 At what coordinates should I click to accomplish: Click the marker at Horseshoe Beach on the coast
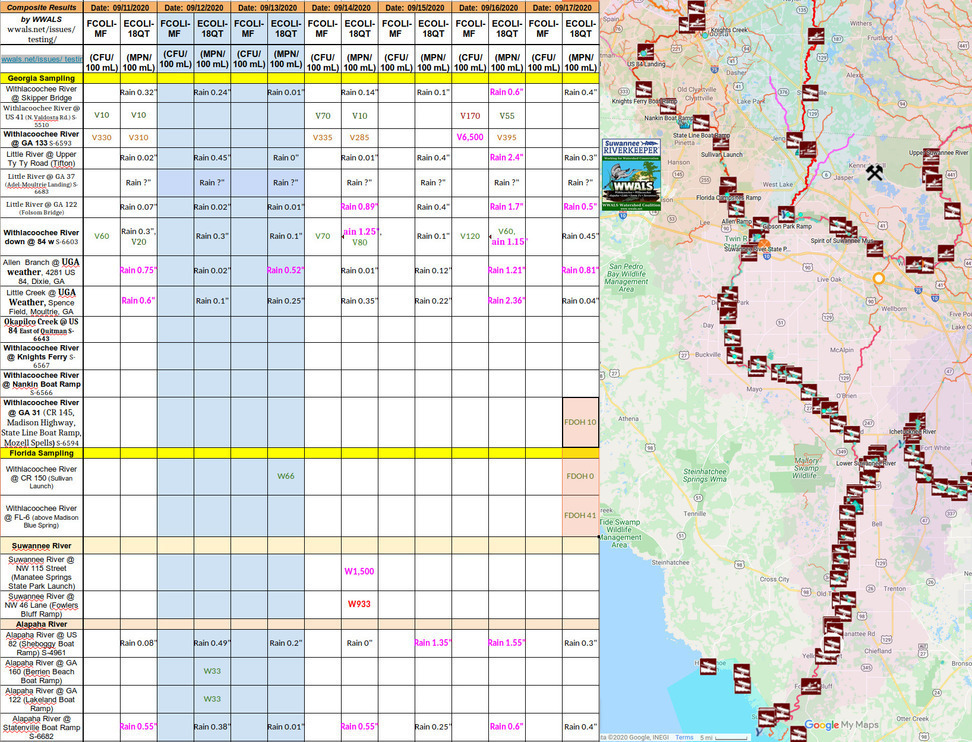[708, 666]
